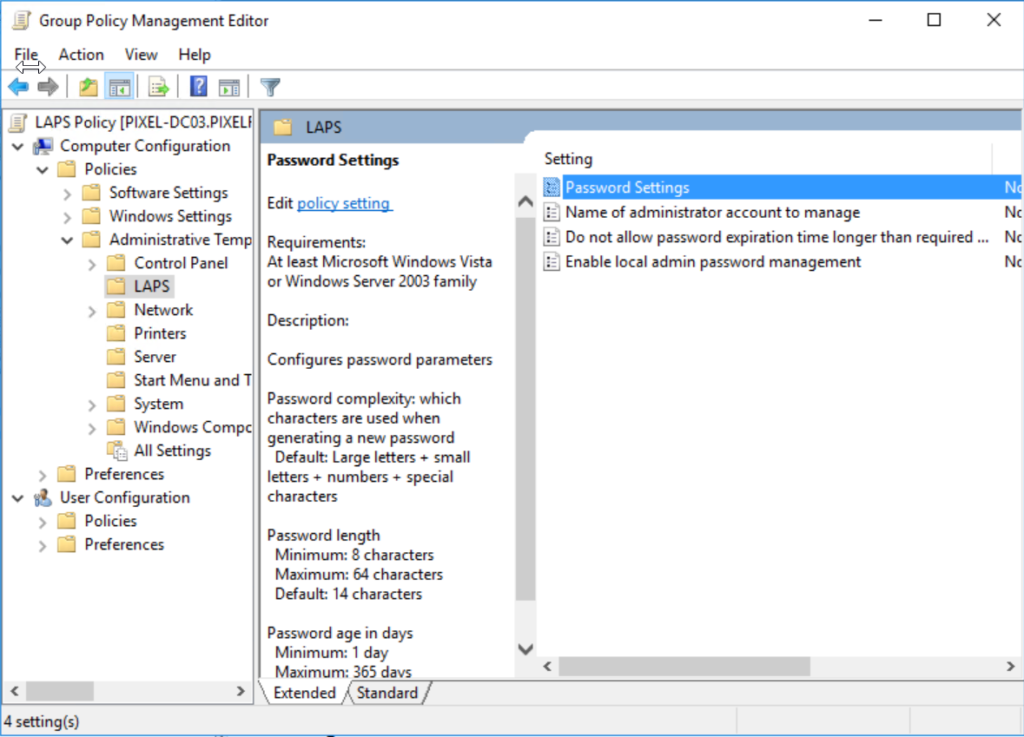
Task: Toggle the Show/Hide Console Tree icon
Action: click(x=120, y=86)
